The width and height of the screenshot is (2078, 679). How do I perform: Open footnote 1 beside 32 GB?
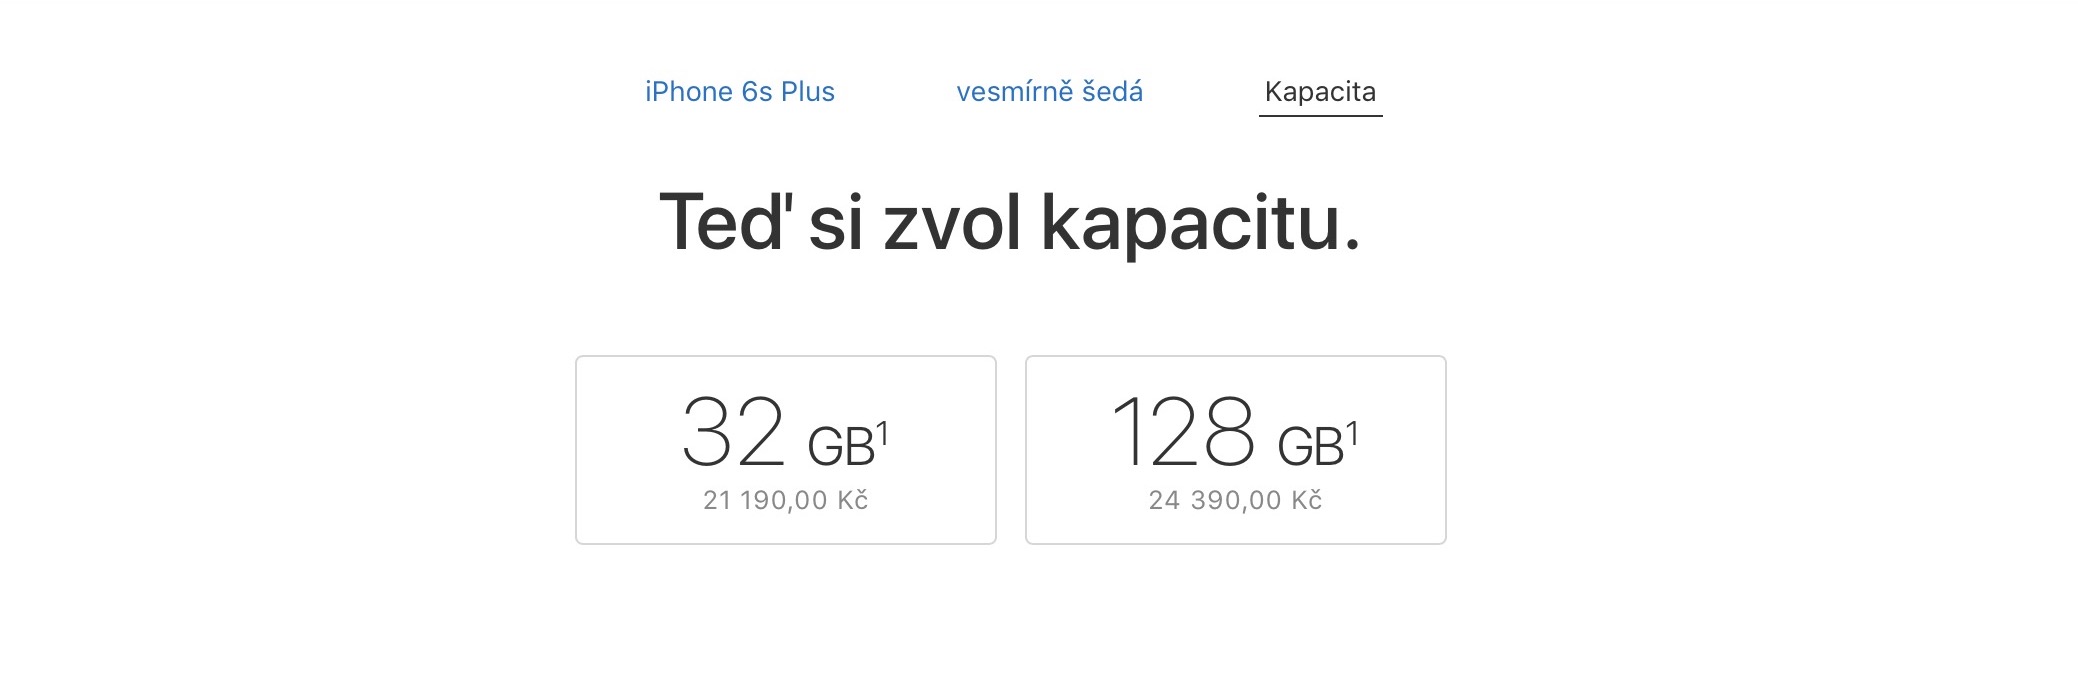(882, 433)
